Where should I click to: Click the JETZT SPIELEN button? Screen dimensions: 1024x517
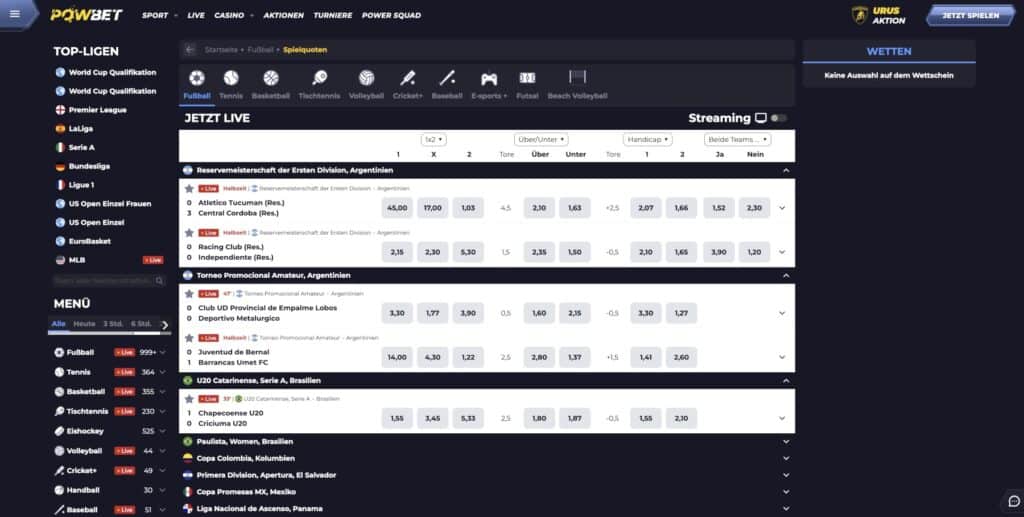point(963,16)
